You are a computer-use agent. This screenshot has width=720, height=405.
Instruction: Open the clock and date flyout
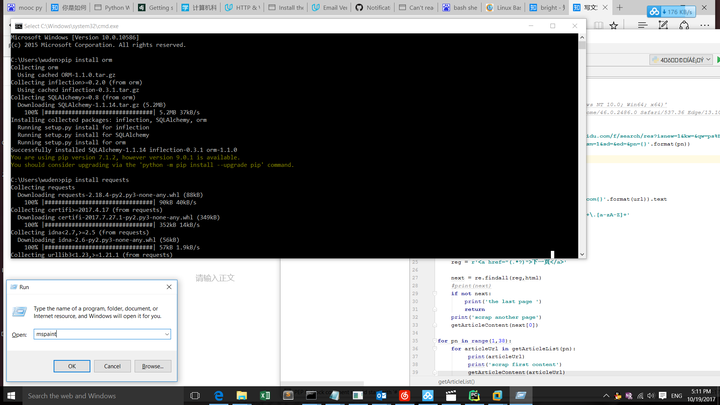[x=701, y=396]
